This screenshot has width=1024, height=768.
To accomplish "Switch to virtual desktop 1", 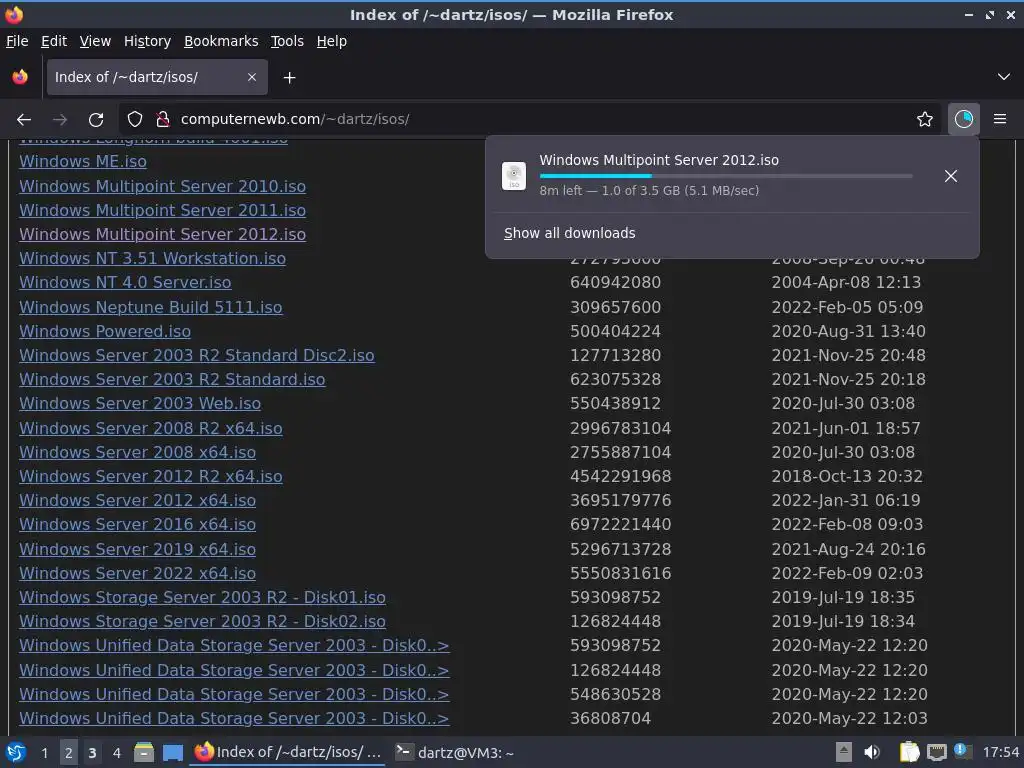I will (x=44, y=753).
